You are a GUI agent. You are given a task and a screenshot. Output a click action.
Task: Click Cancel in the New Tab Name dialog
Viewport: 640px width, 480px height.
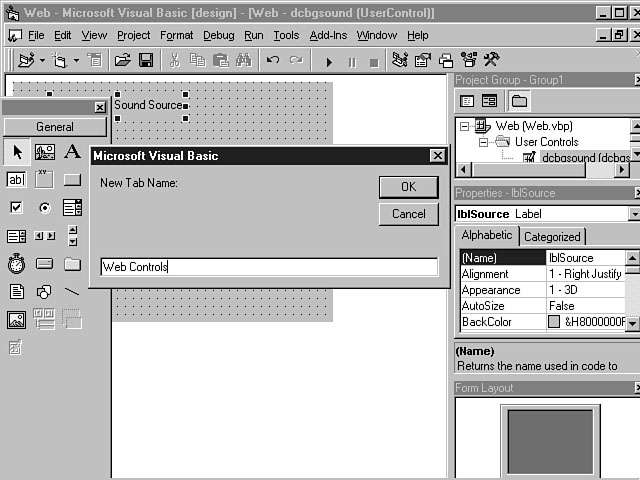(x=408, y=214)
